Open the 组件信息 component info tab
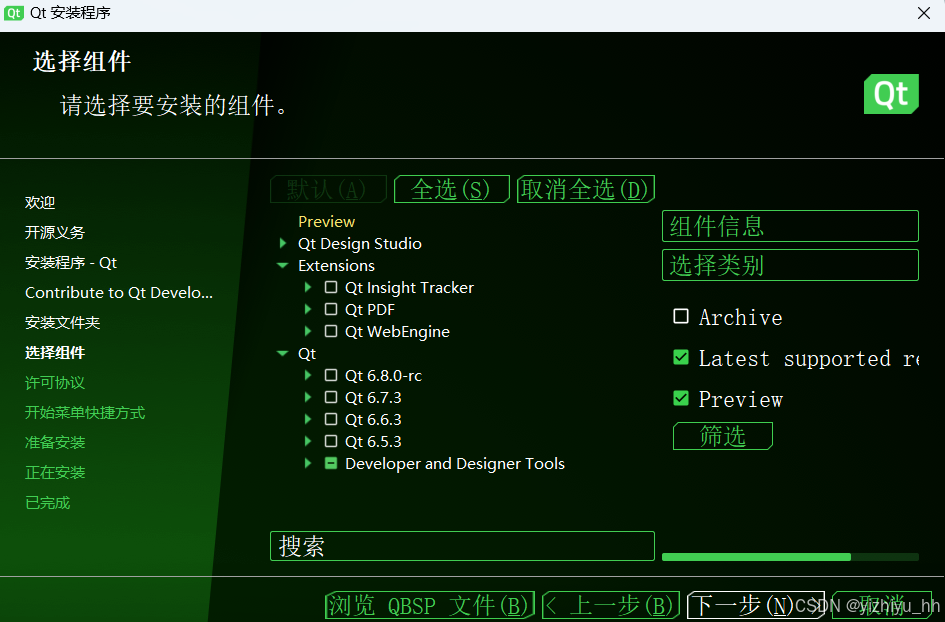 (790, 226)
